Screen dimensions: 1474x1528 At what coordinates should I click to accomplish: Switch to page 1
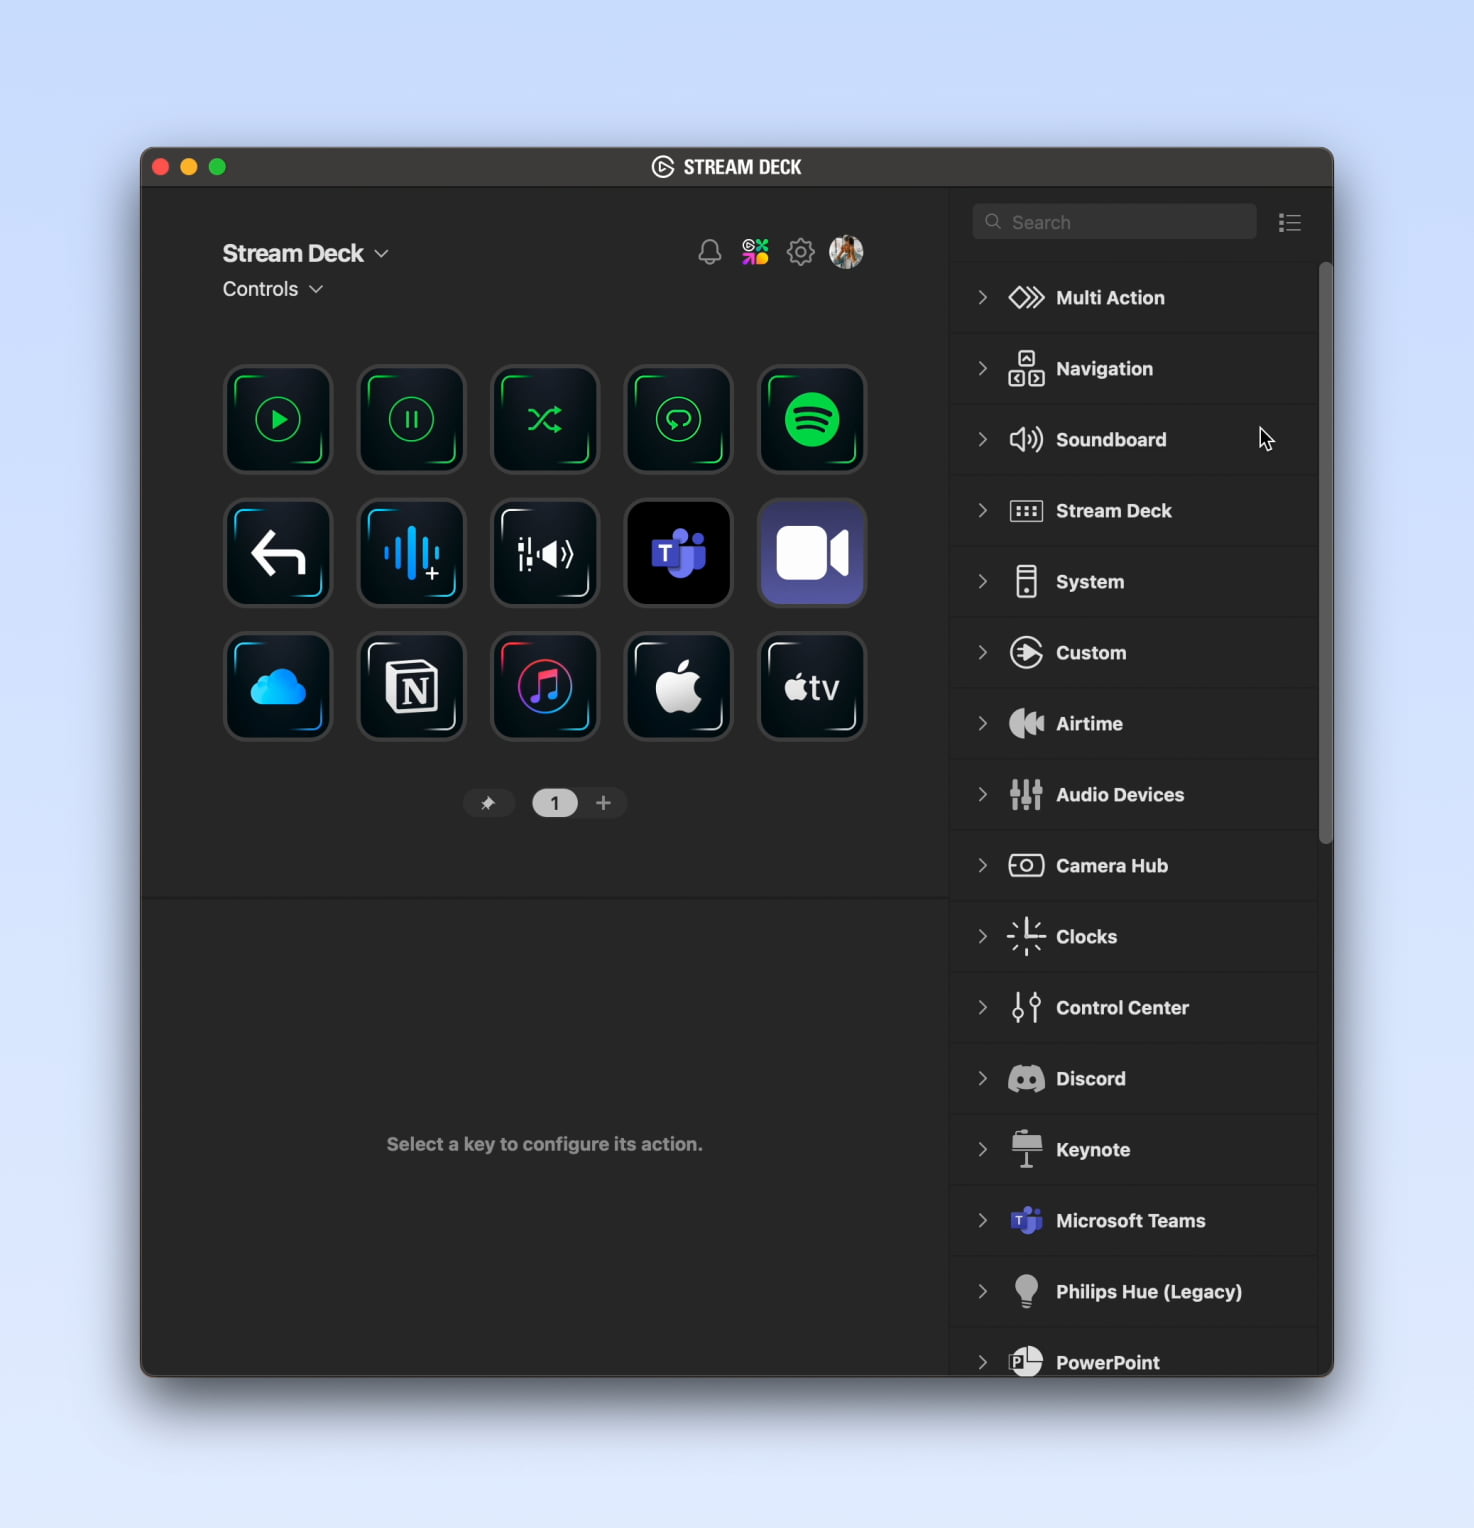tap(555, 803)
